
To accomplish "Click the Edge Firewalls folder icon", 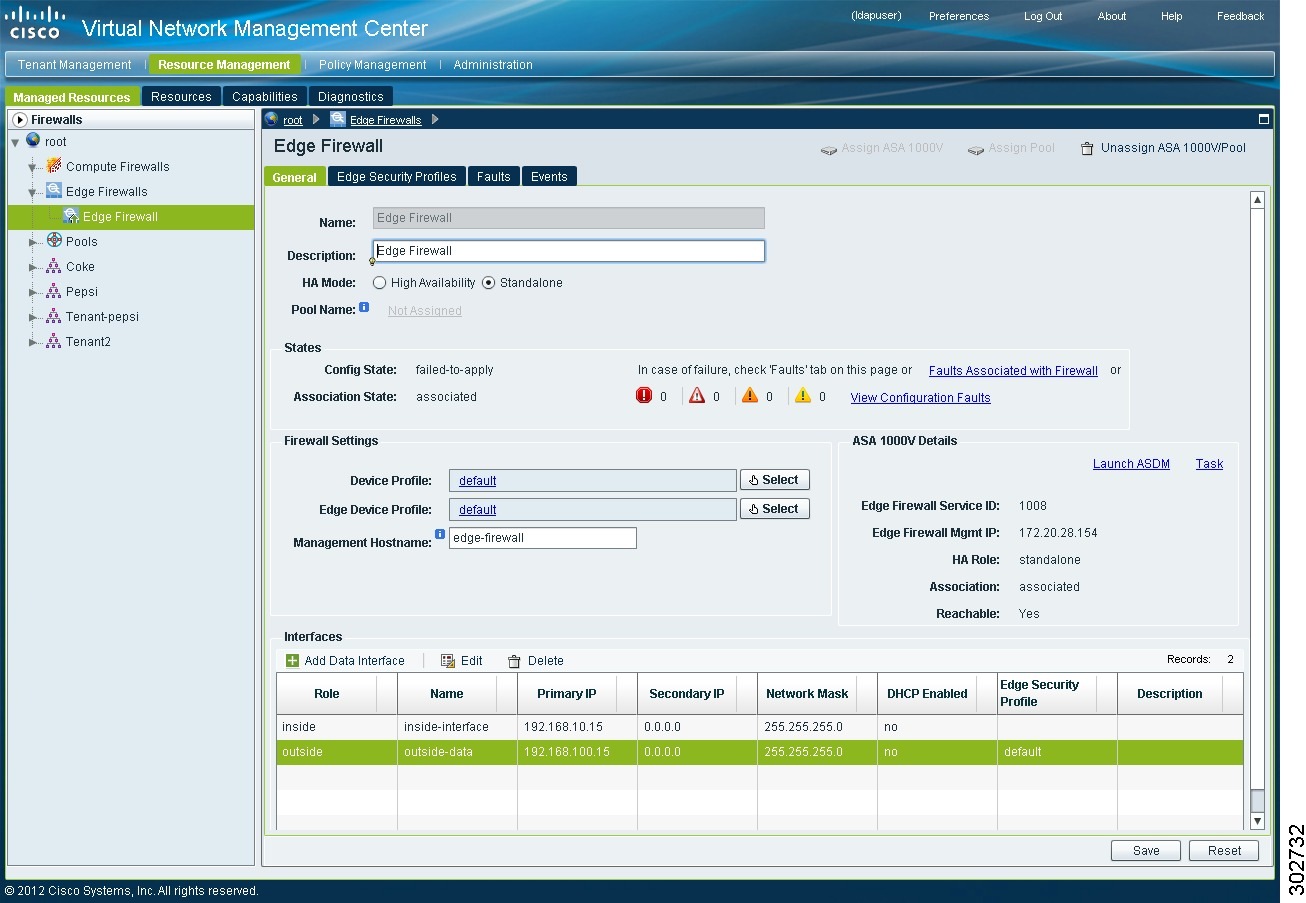I will [x=54, y=191].
